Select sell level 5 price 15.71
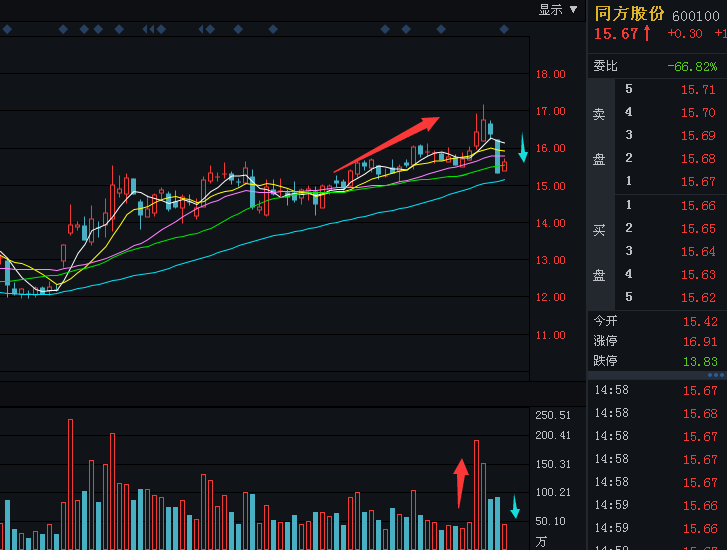The height and width of the screenshot is (550, 727). point(698,89)
